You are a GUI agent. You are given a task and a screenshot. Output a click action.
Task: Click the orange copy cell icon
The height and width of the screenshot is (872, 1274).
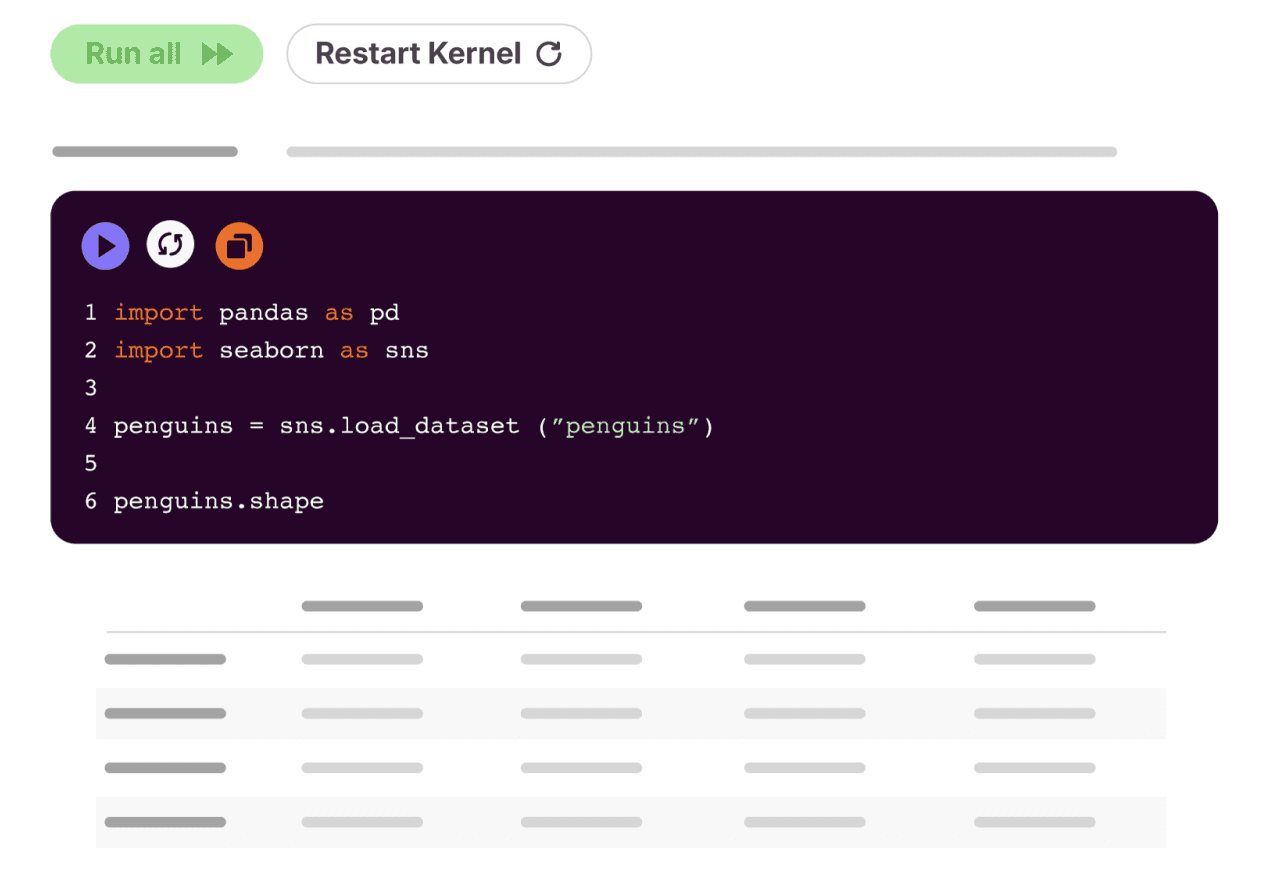click(x=239, y=246)
